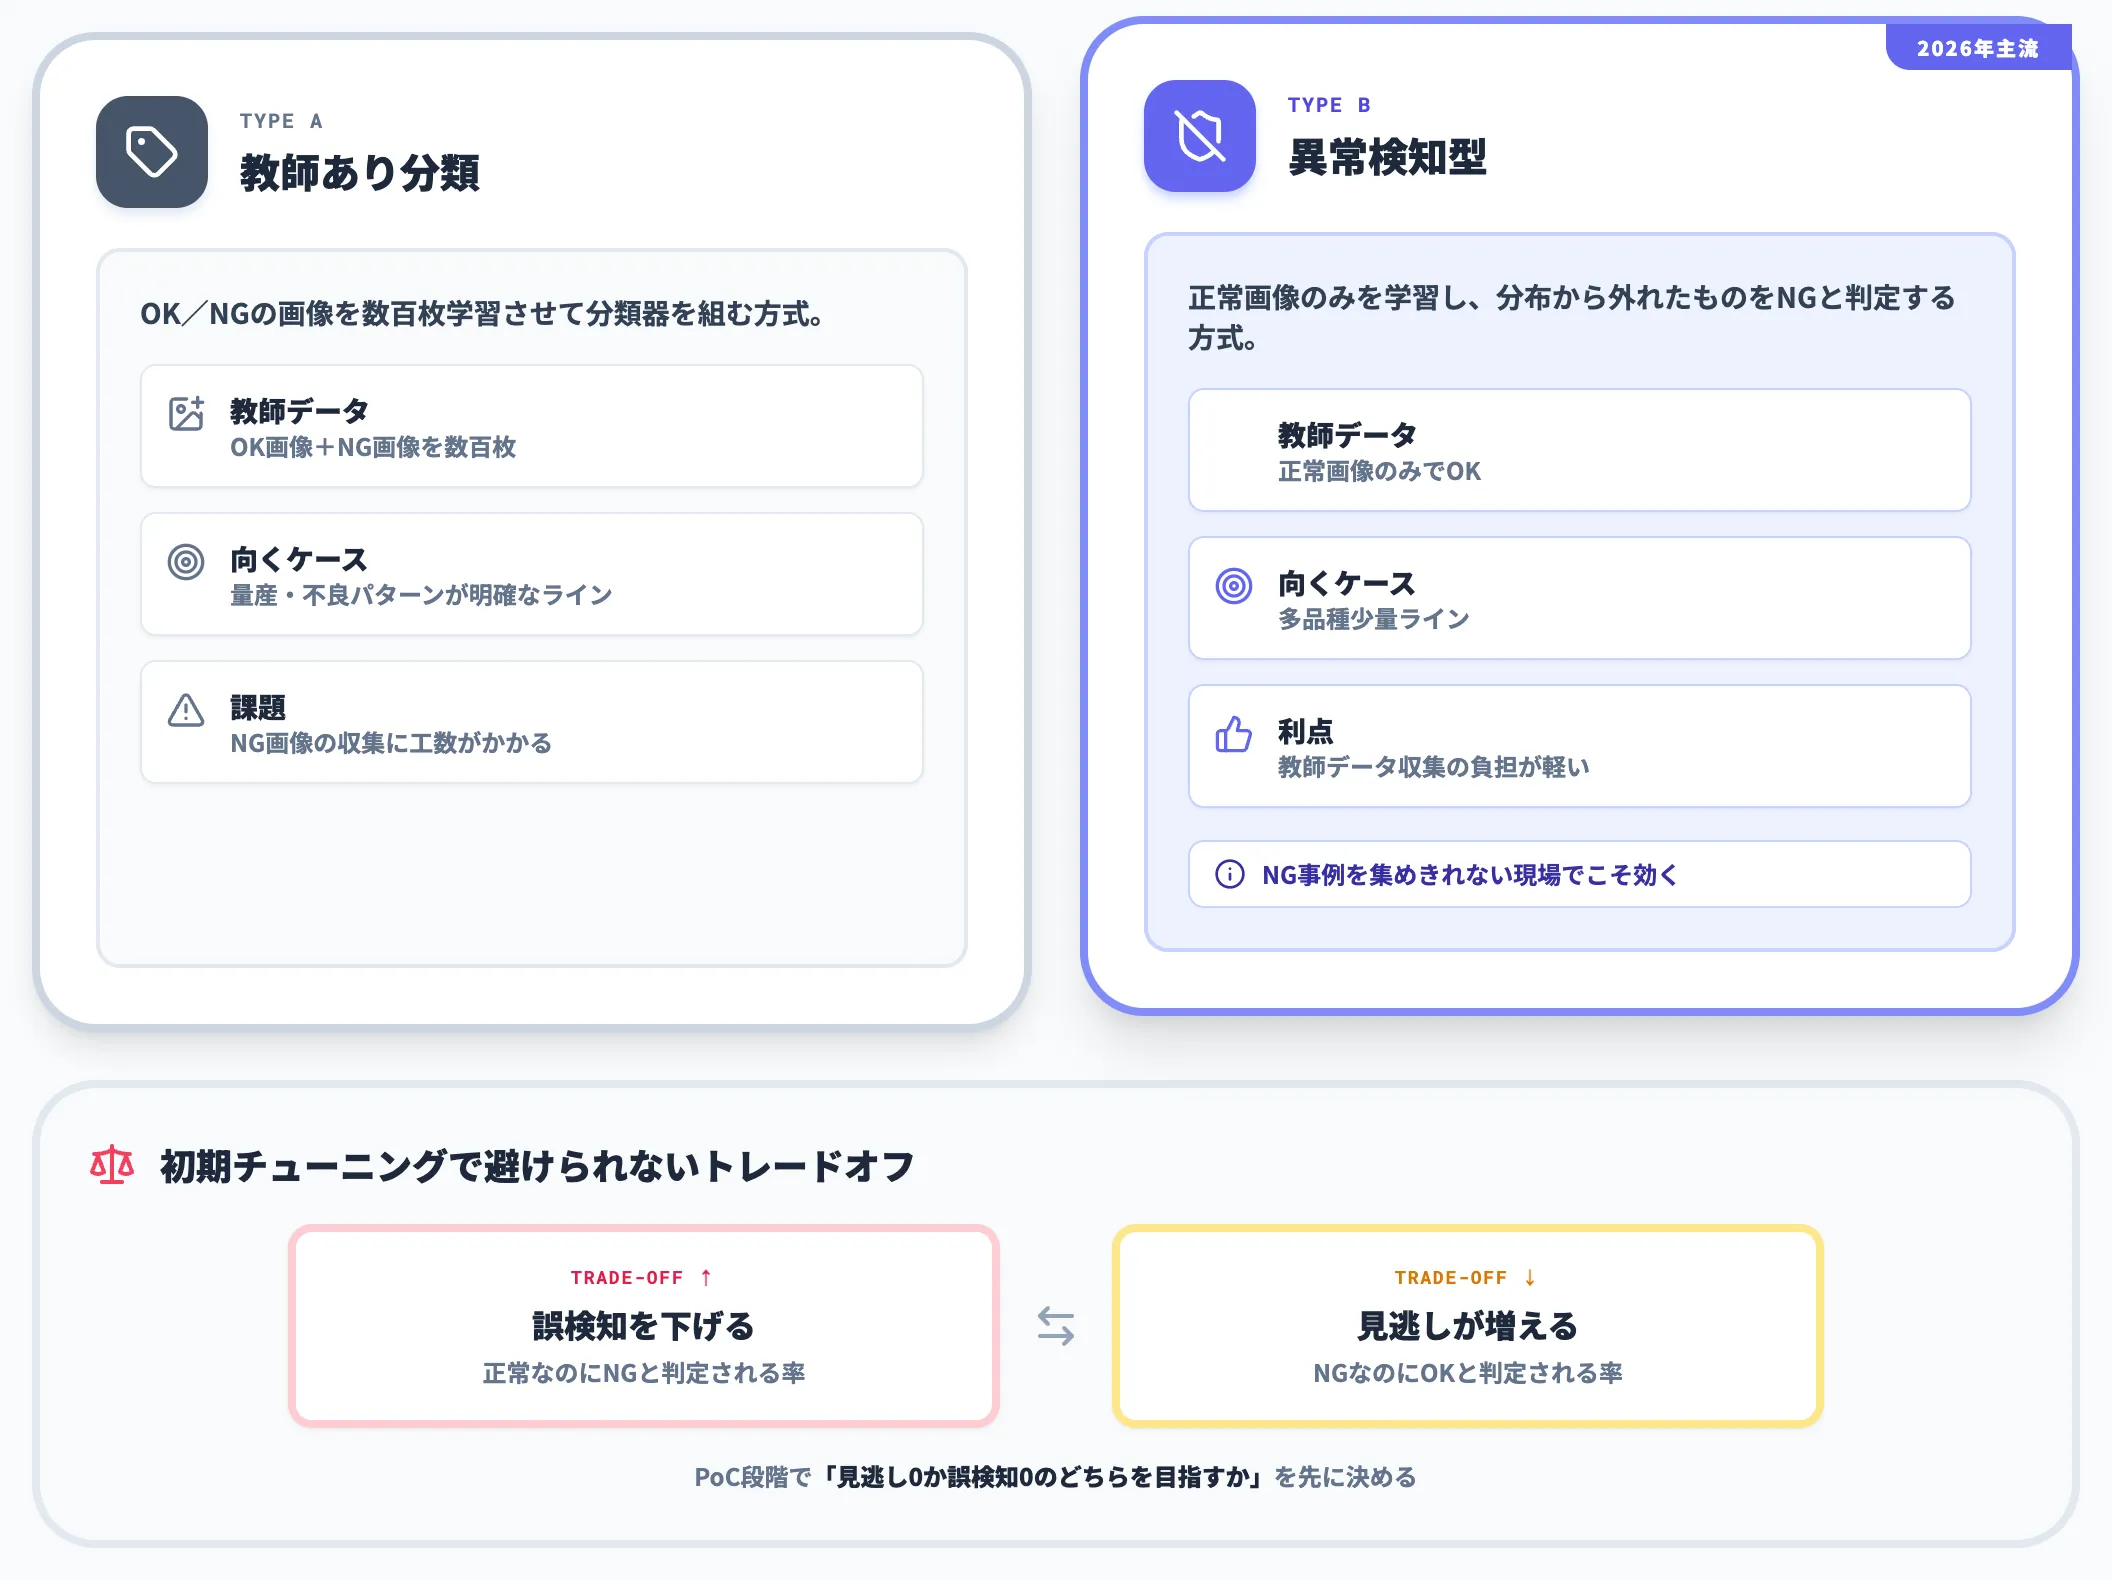Click the shield-off icon for Type B
Viewport: 2112px width, 1580px height.
click(1200, 136)
